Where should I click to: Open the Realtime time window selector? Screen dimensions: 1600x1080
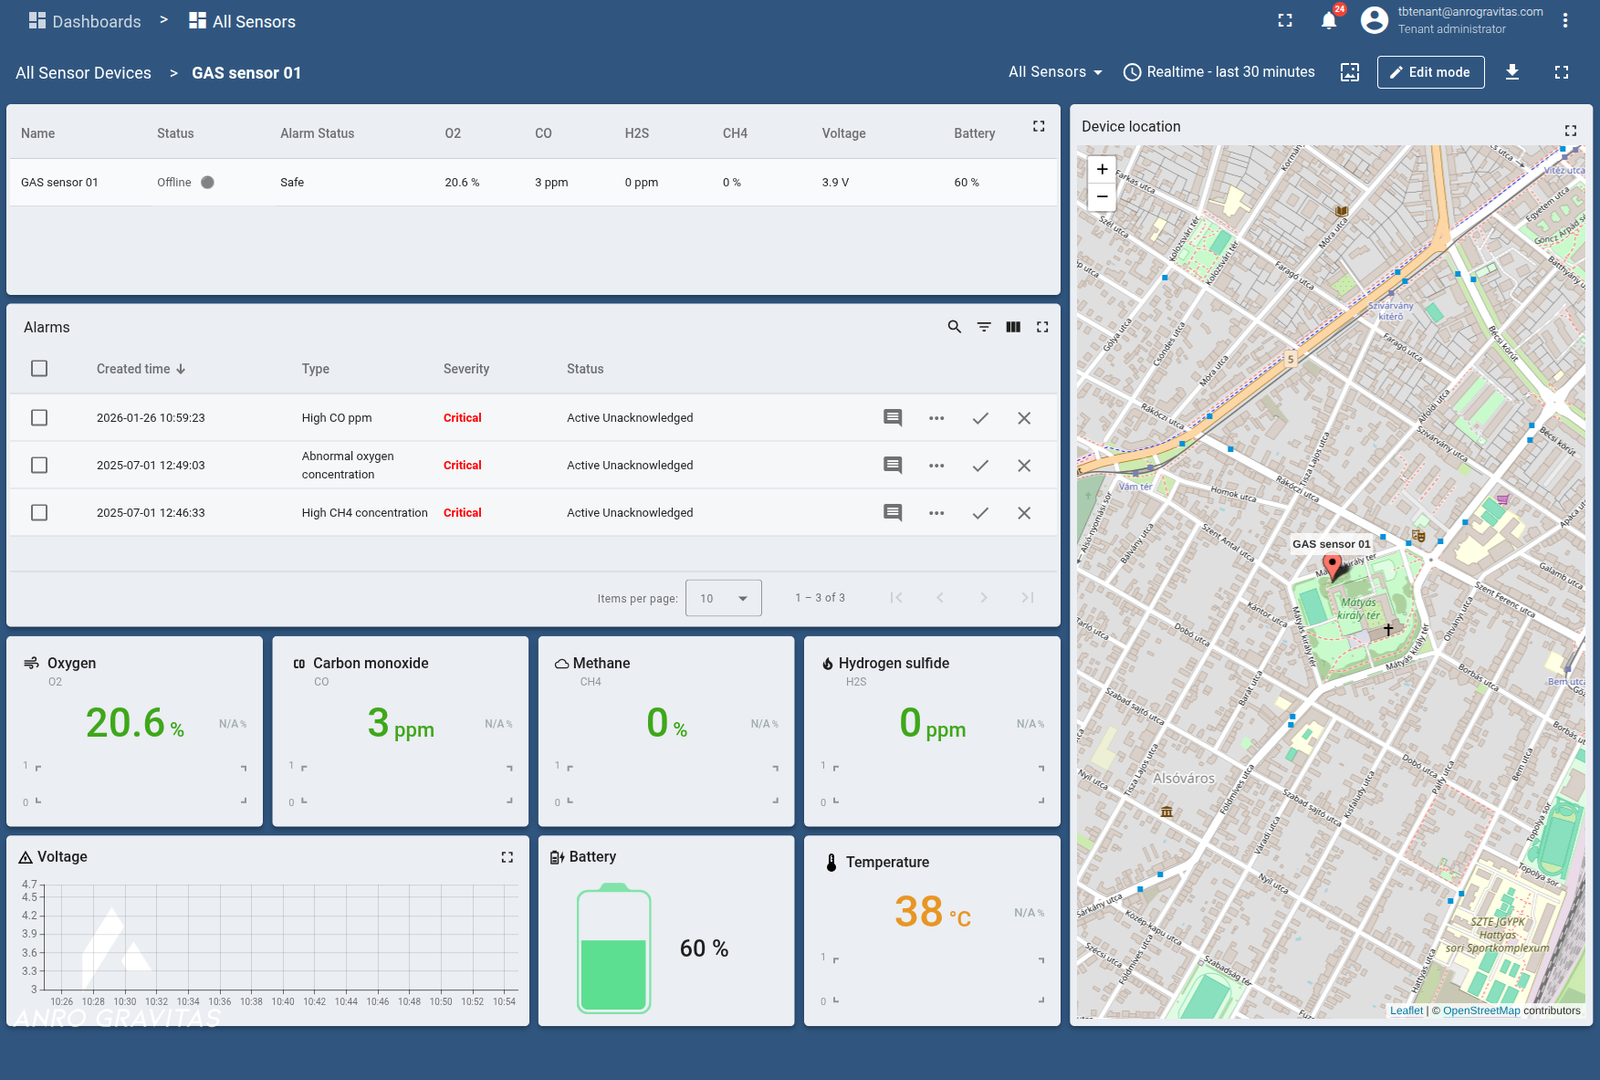[1219, 72]
